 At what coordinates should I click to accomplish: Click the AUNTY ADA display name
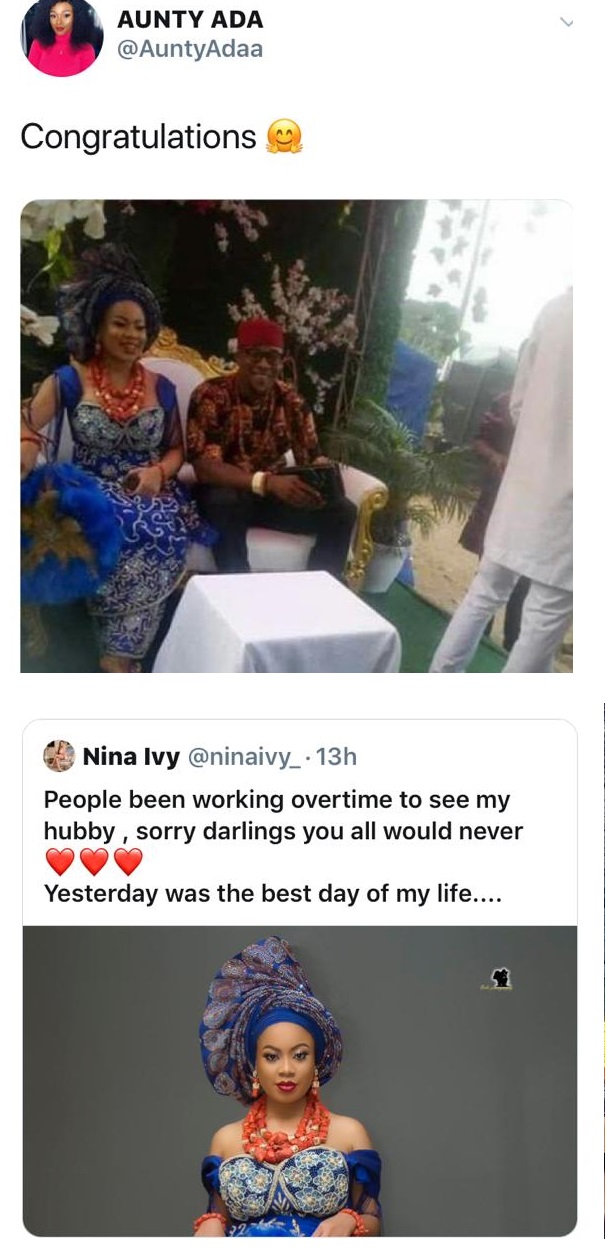[x=189, y=21]
